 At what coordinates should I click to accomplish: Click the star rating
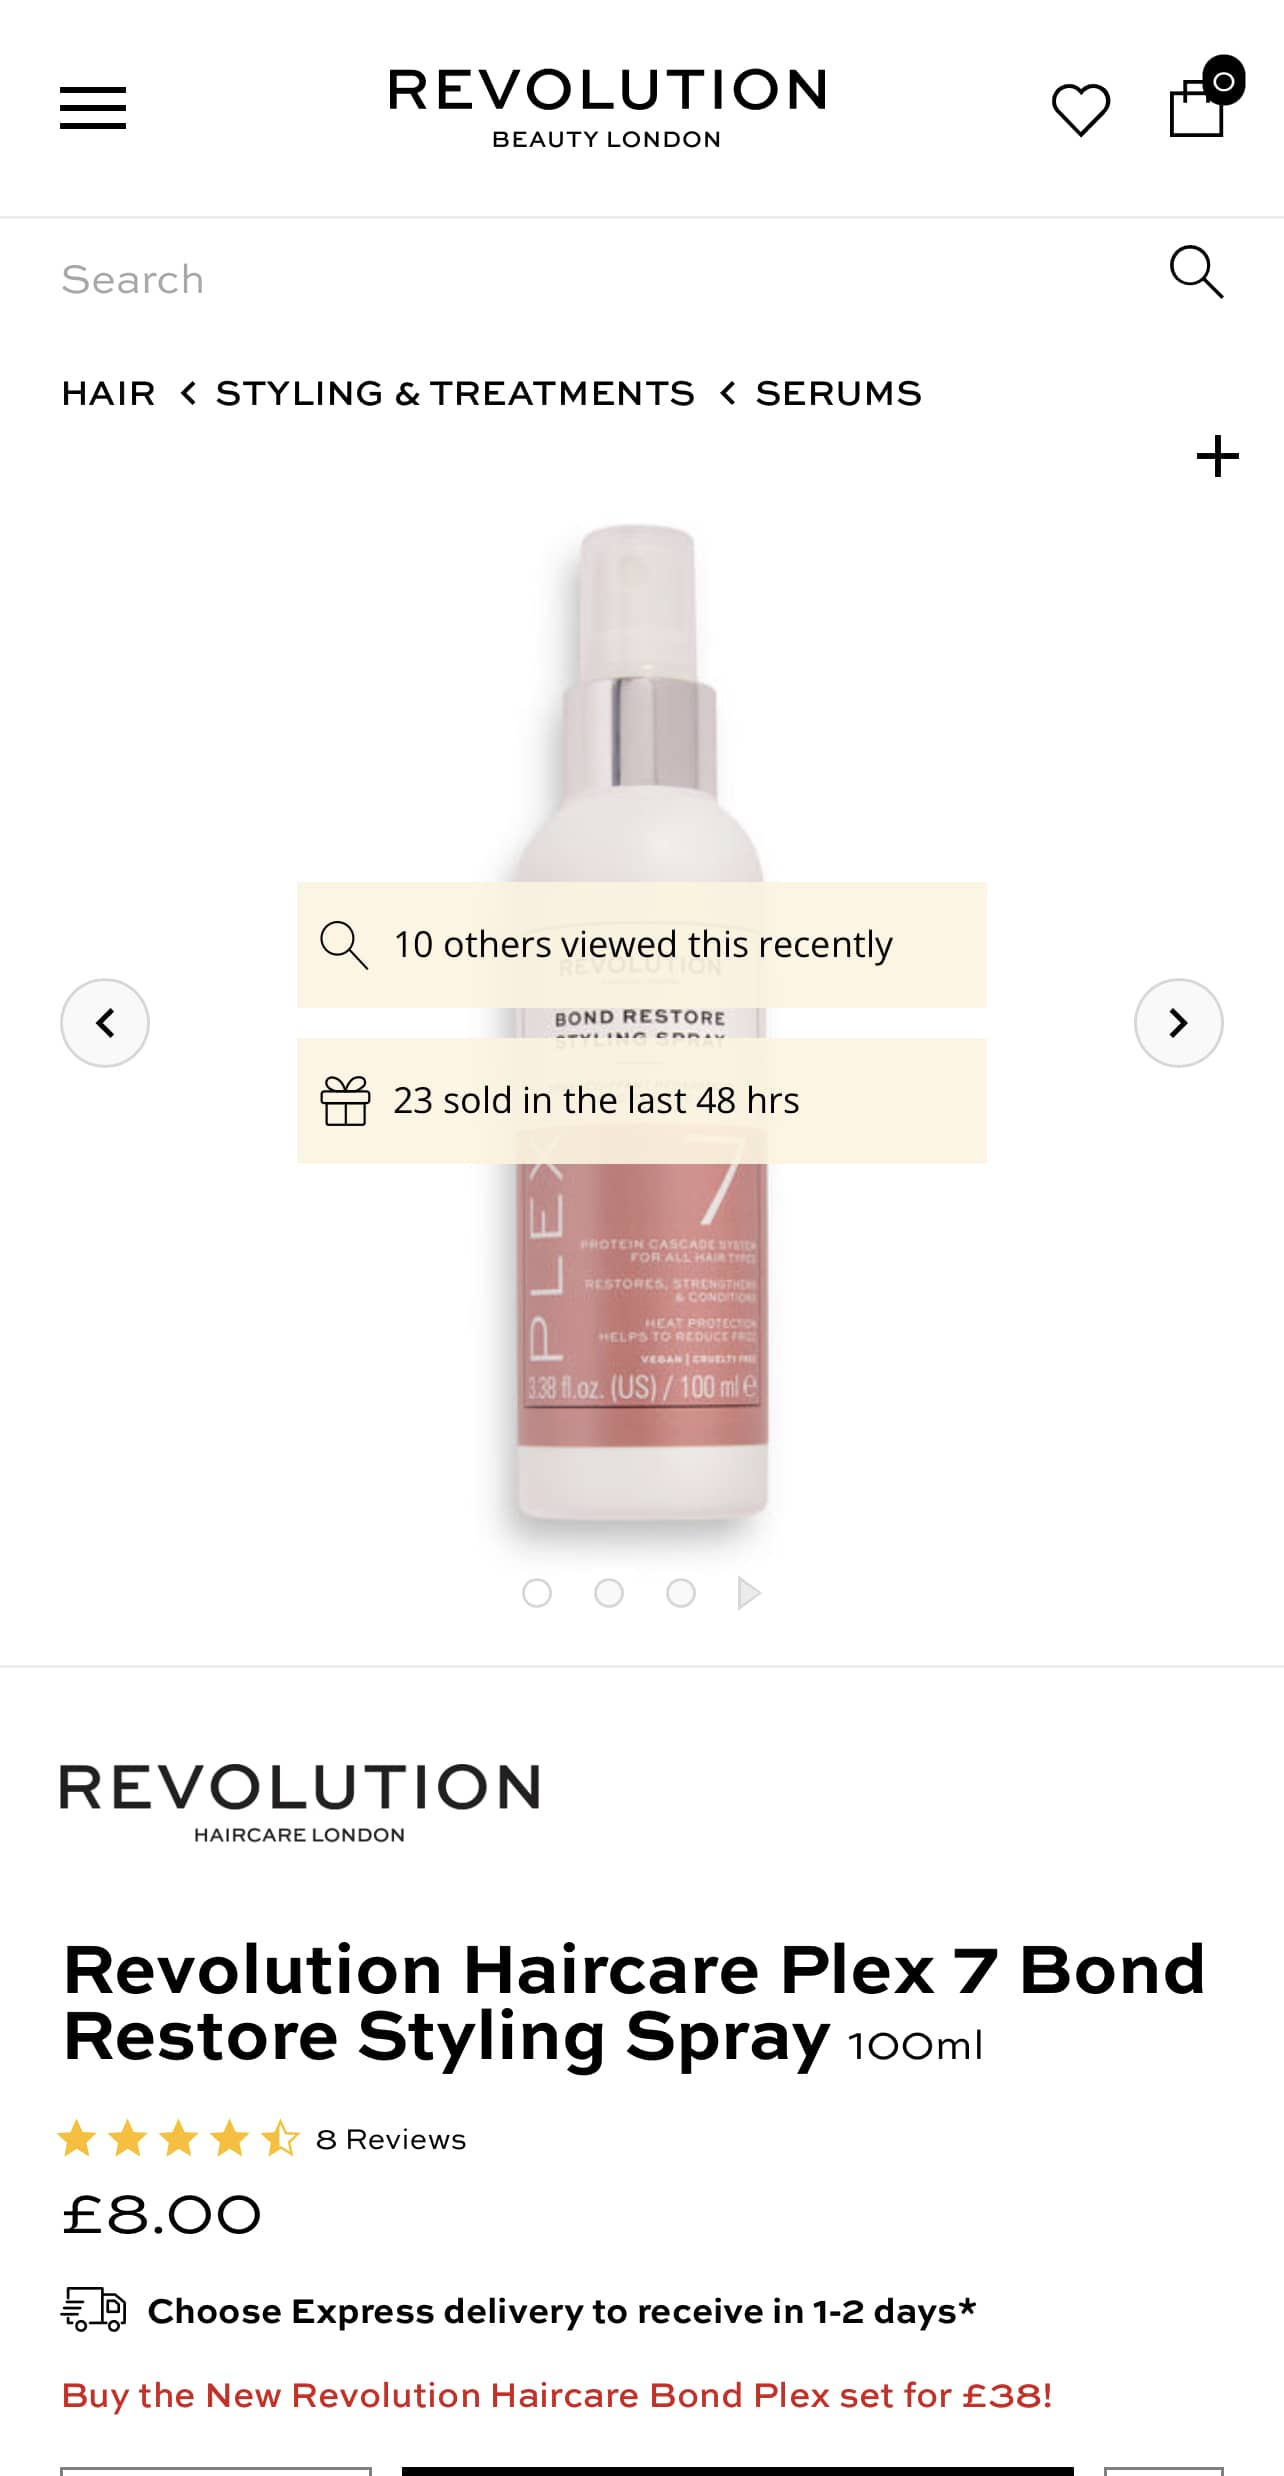[179, 2139]
